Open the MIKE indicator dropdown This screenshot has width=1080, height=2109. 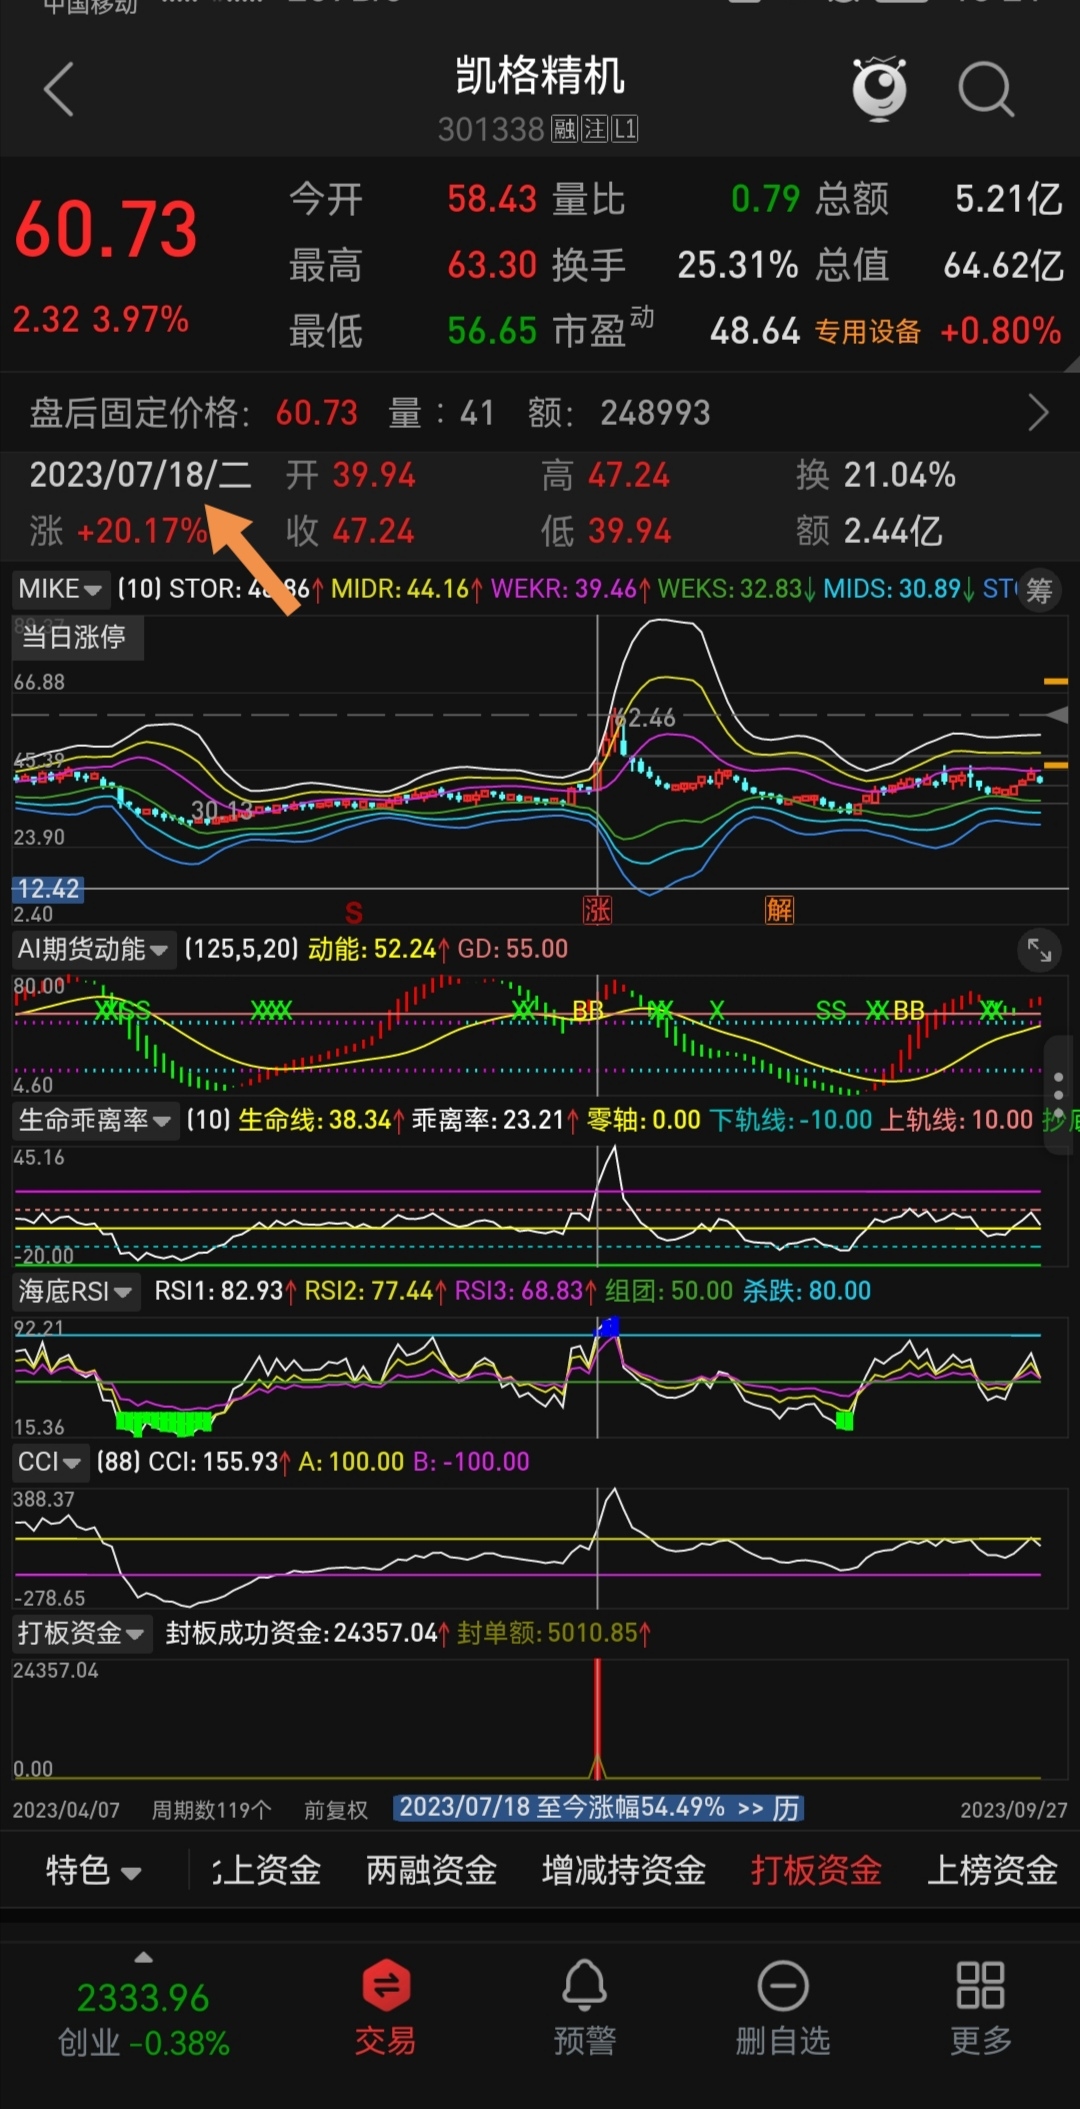59,589
